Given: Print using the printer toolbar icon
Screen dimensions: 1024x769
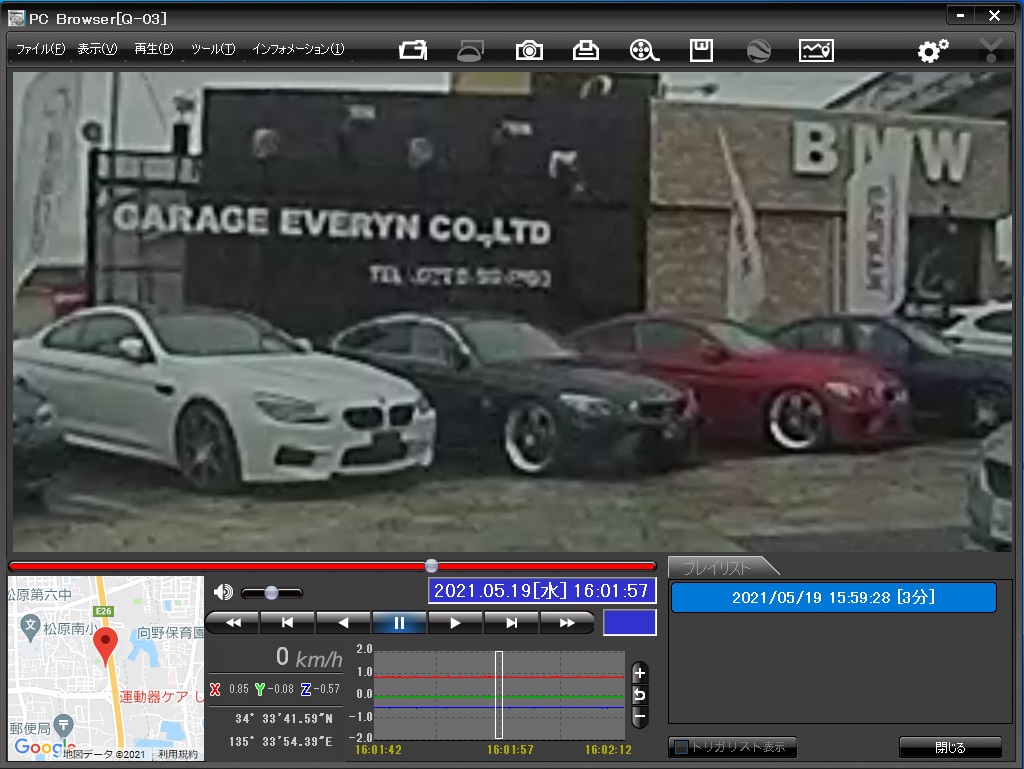Looking at the screenshot, I should [586, 50].
